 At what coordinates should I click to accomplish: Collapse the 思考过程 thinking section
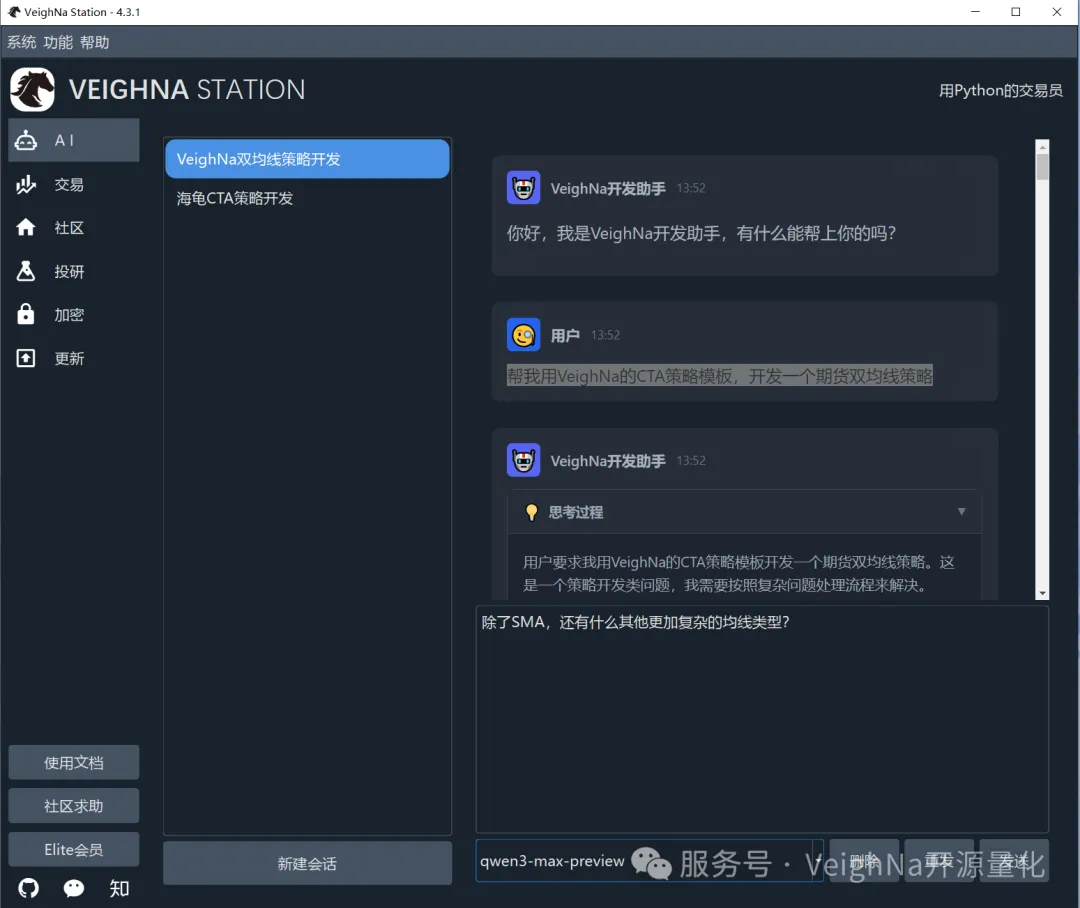pos(961,512)
